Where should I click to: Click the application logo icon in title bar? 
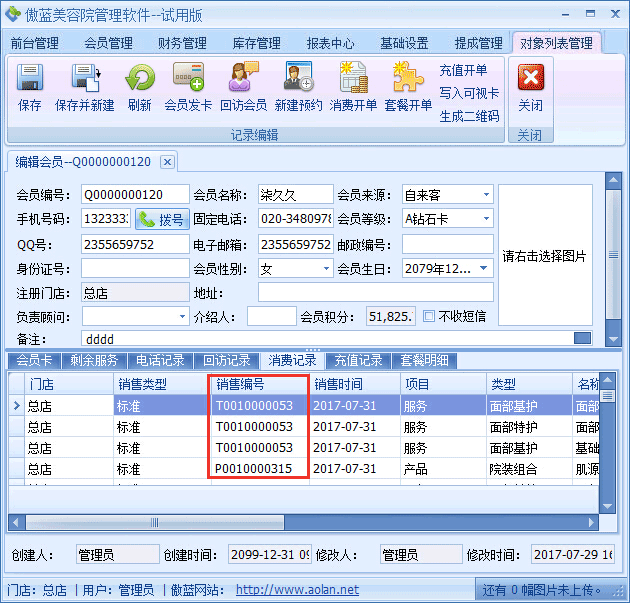pos(12,14)
